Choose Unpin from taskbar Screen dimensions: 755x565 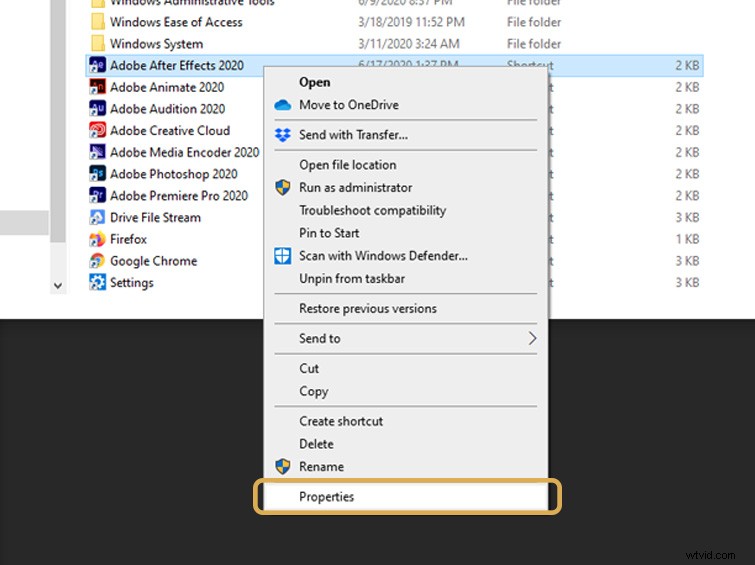pyautogui.click(x=351, y=279)
